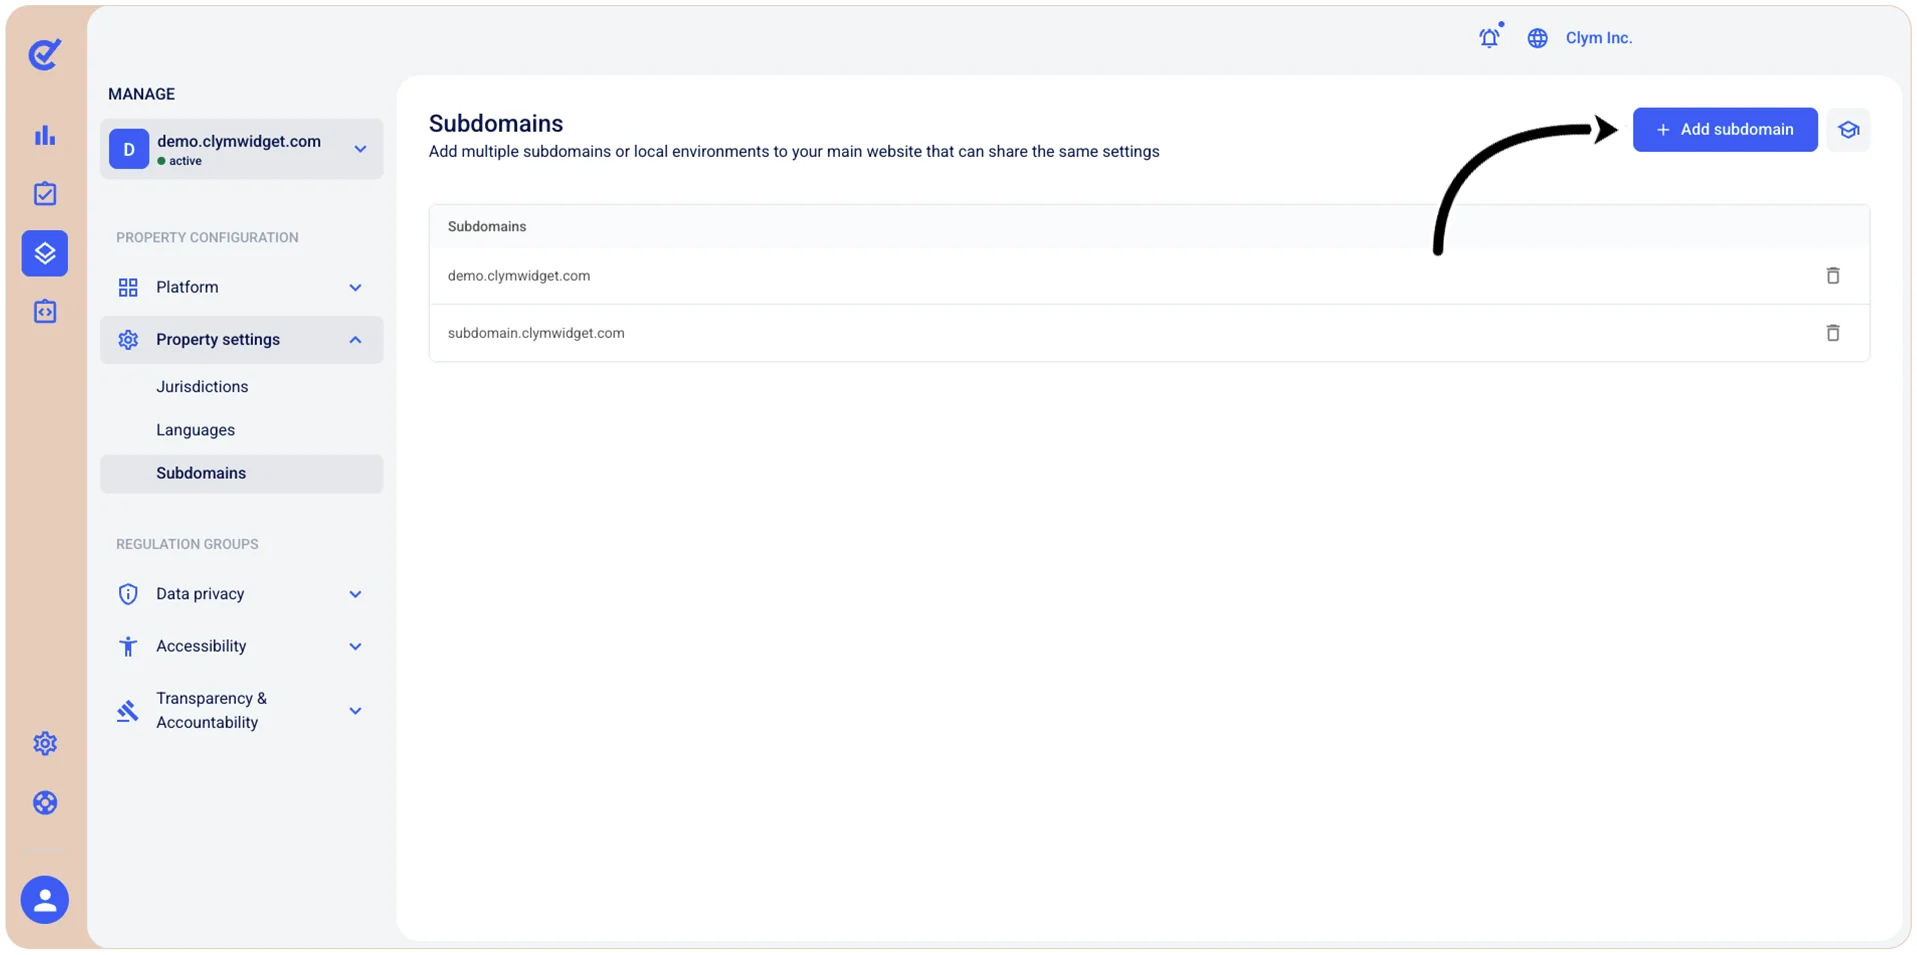Click the Data privacy shield icon
Screen dimensions: 1917x955
(128, 594)
